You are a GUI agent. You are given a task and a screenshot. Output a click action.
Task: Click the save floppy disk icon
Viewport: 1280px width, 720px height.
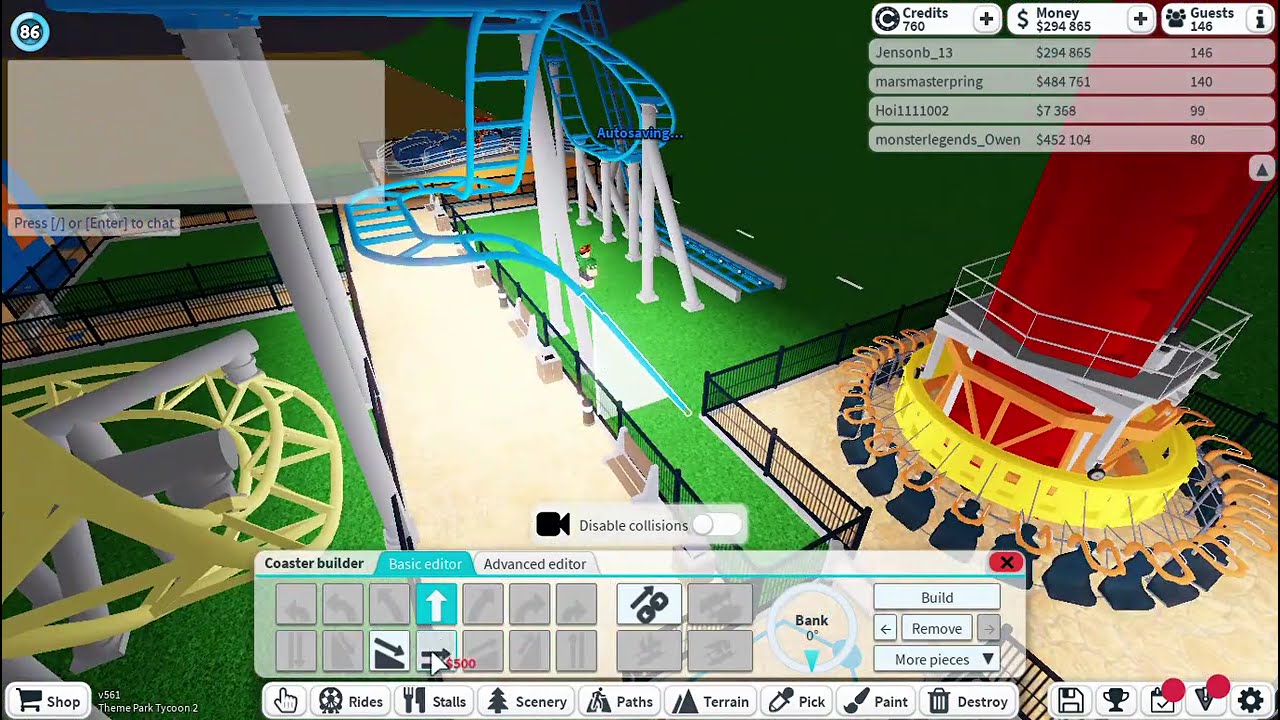[1070, 701]
